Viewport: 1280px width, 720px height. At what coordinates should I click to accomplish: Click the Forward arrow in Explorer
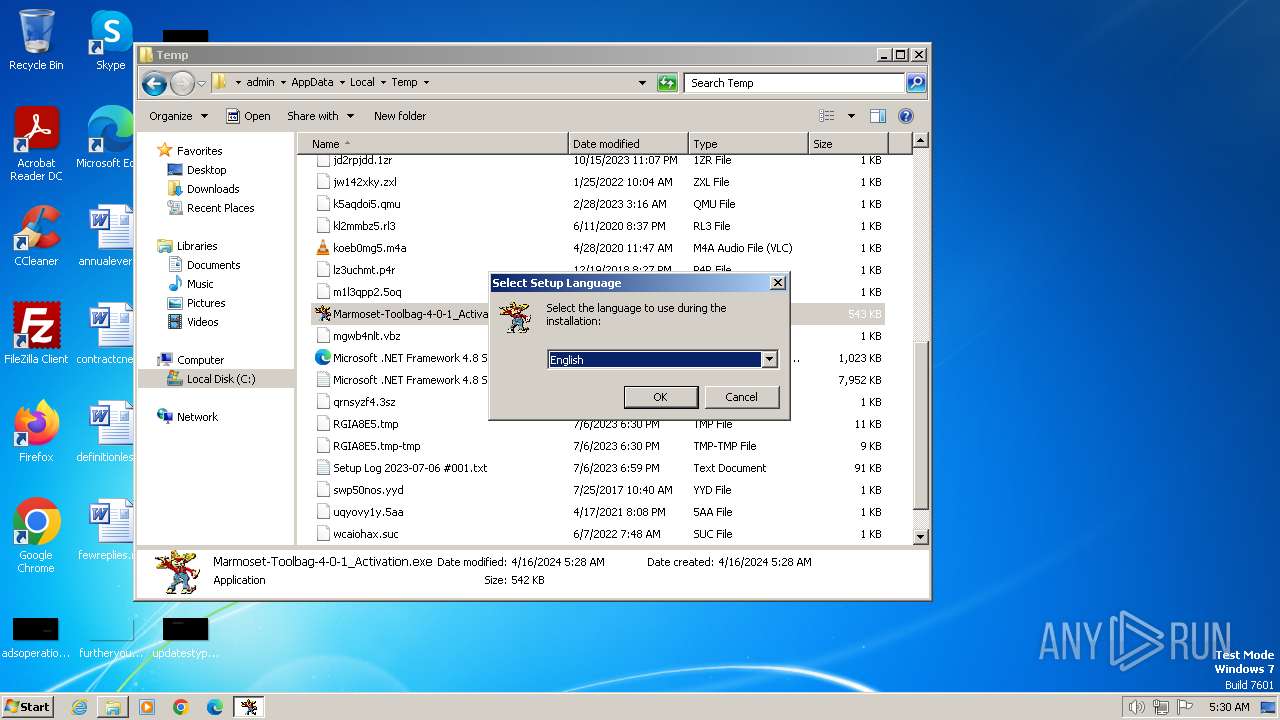pyautogui.click(x=182, y=83)
